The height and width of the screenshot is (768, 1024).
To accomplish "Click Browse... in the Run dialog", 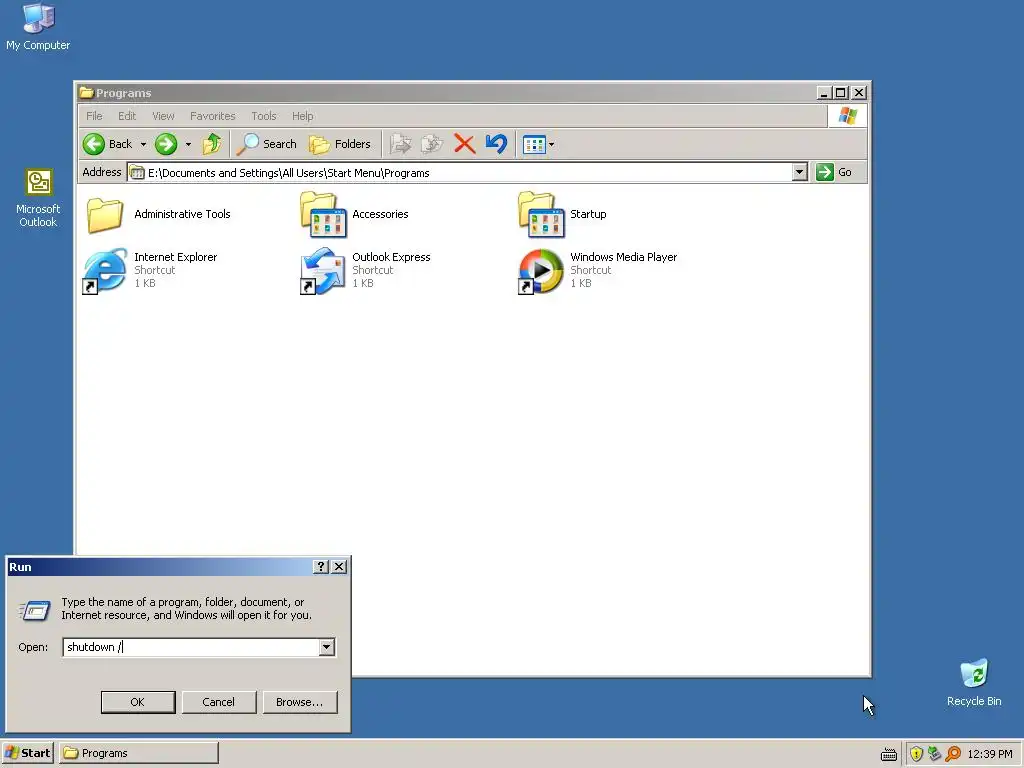I will pyautogui.click(x=300, y=702).
